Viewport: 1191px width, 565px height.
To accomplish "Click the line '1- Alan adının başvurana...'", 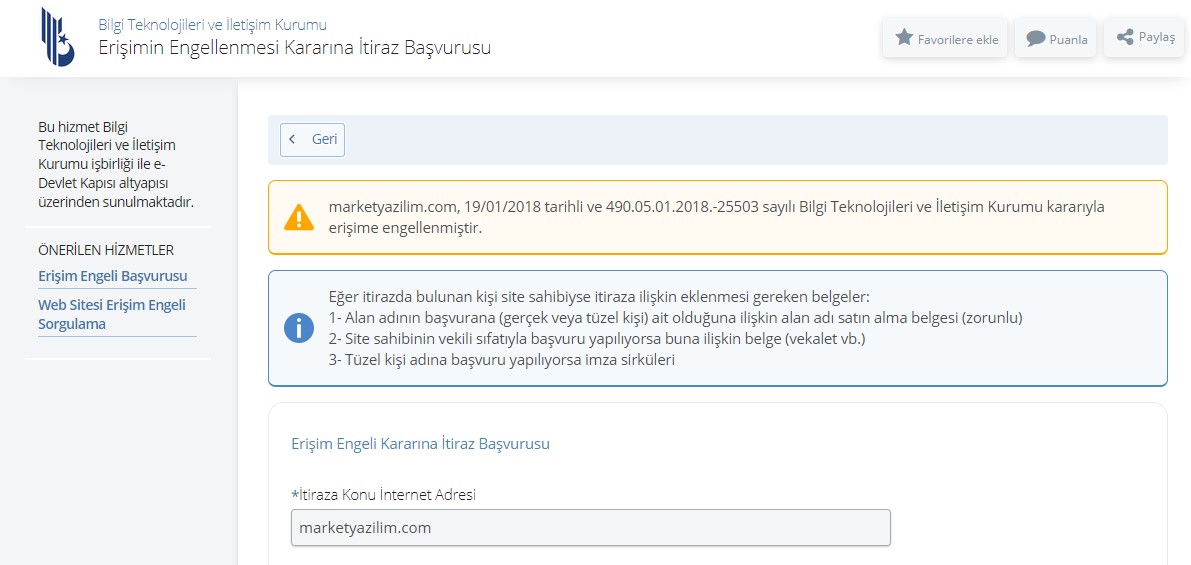I will 675,317.
